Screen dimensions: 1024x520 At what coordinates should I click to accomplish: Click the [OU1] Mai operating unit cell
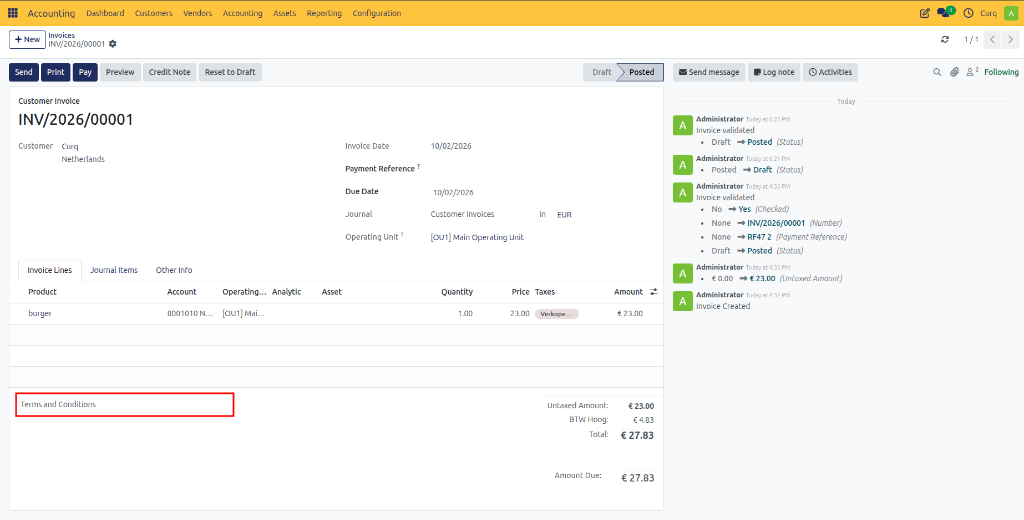(244, 314)
